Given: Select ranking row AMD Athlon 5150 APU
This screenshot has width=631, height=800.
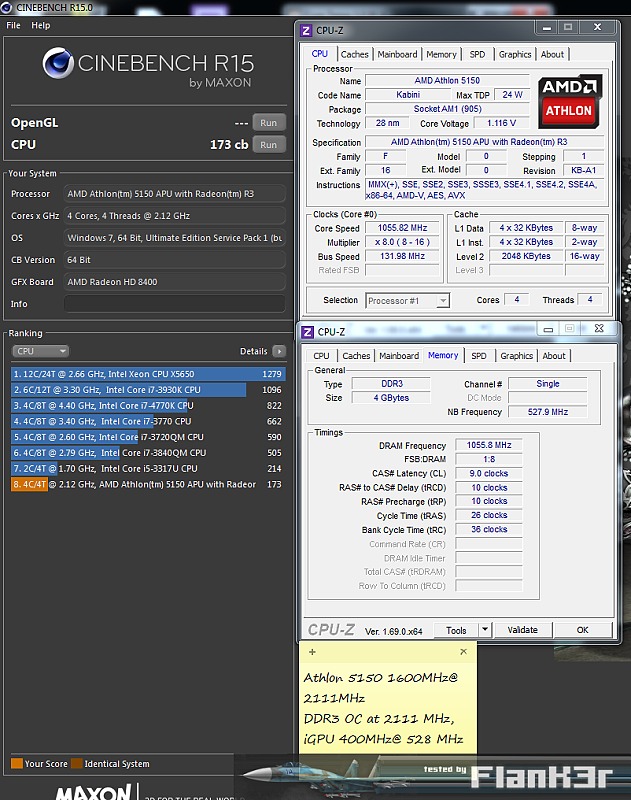Looking at the screenshot, I should pos(147,484).
